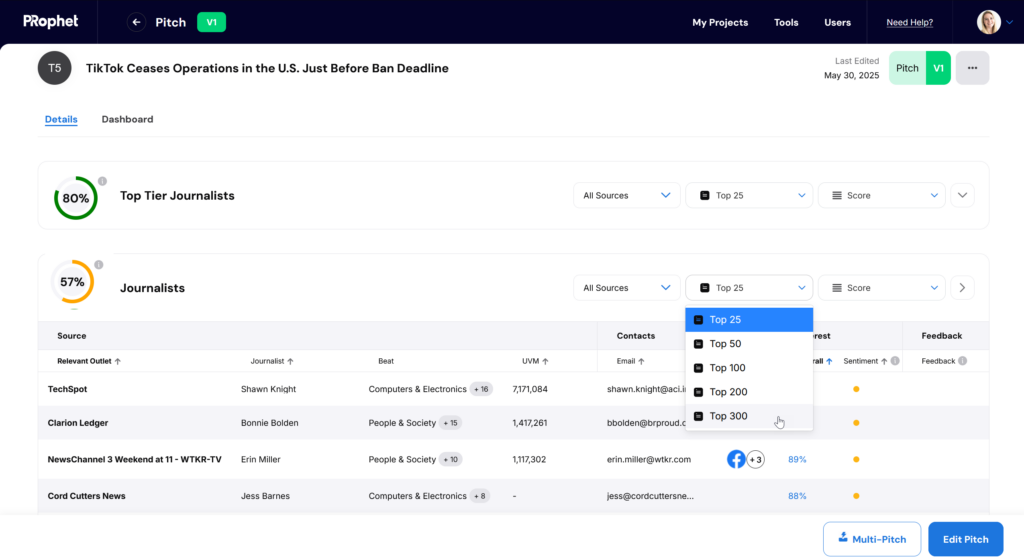
Task: Click the pitch title TikTok Ceases Operations
Action: click(267, 68)
